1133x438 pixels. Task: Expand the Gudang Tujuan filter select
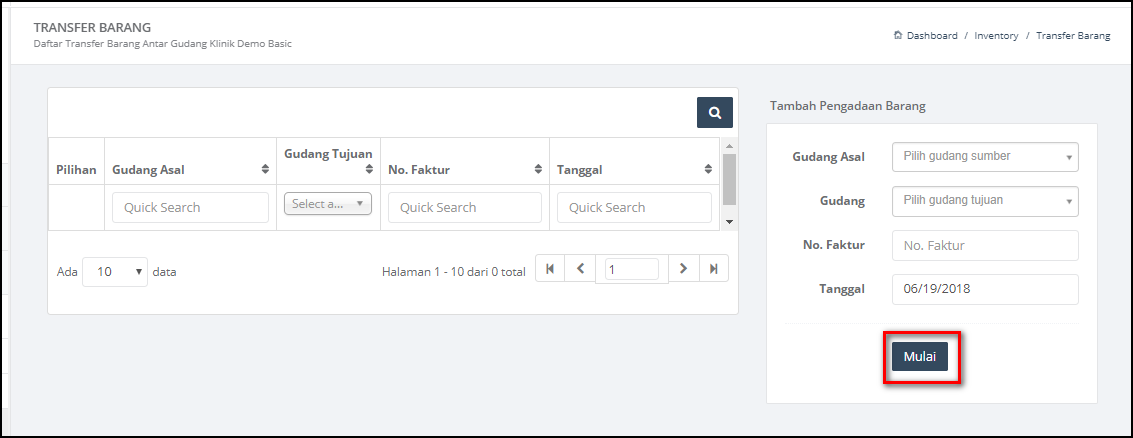[328, 204]
